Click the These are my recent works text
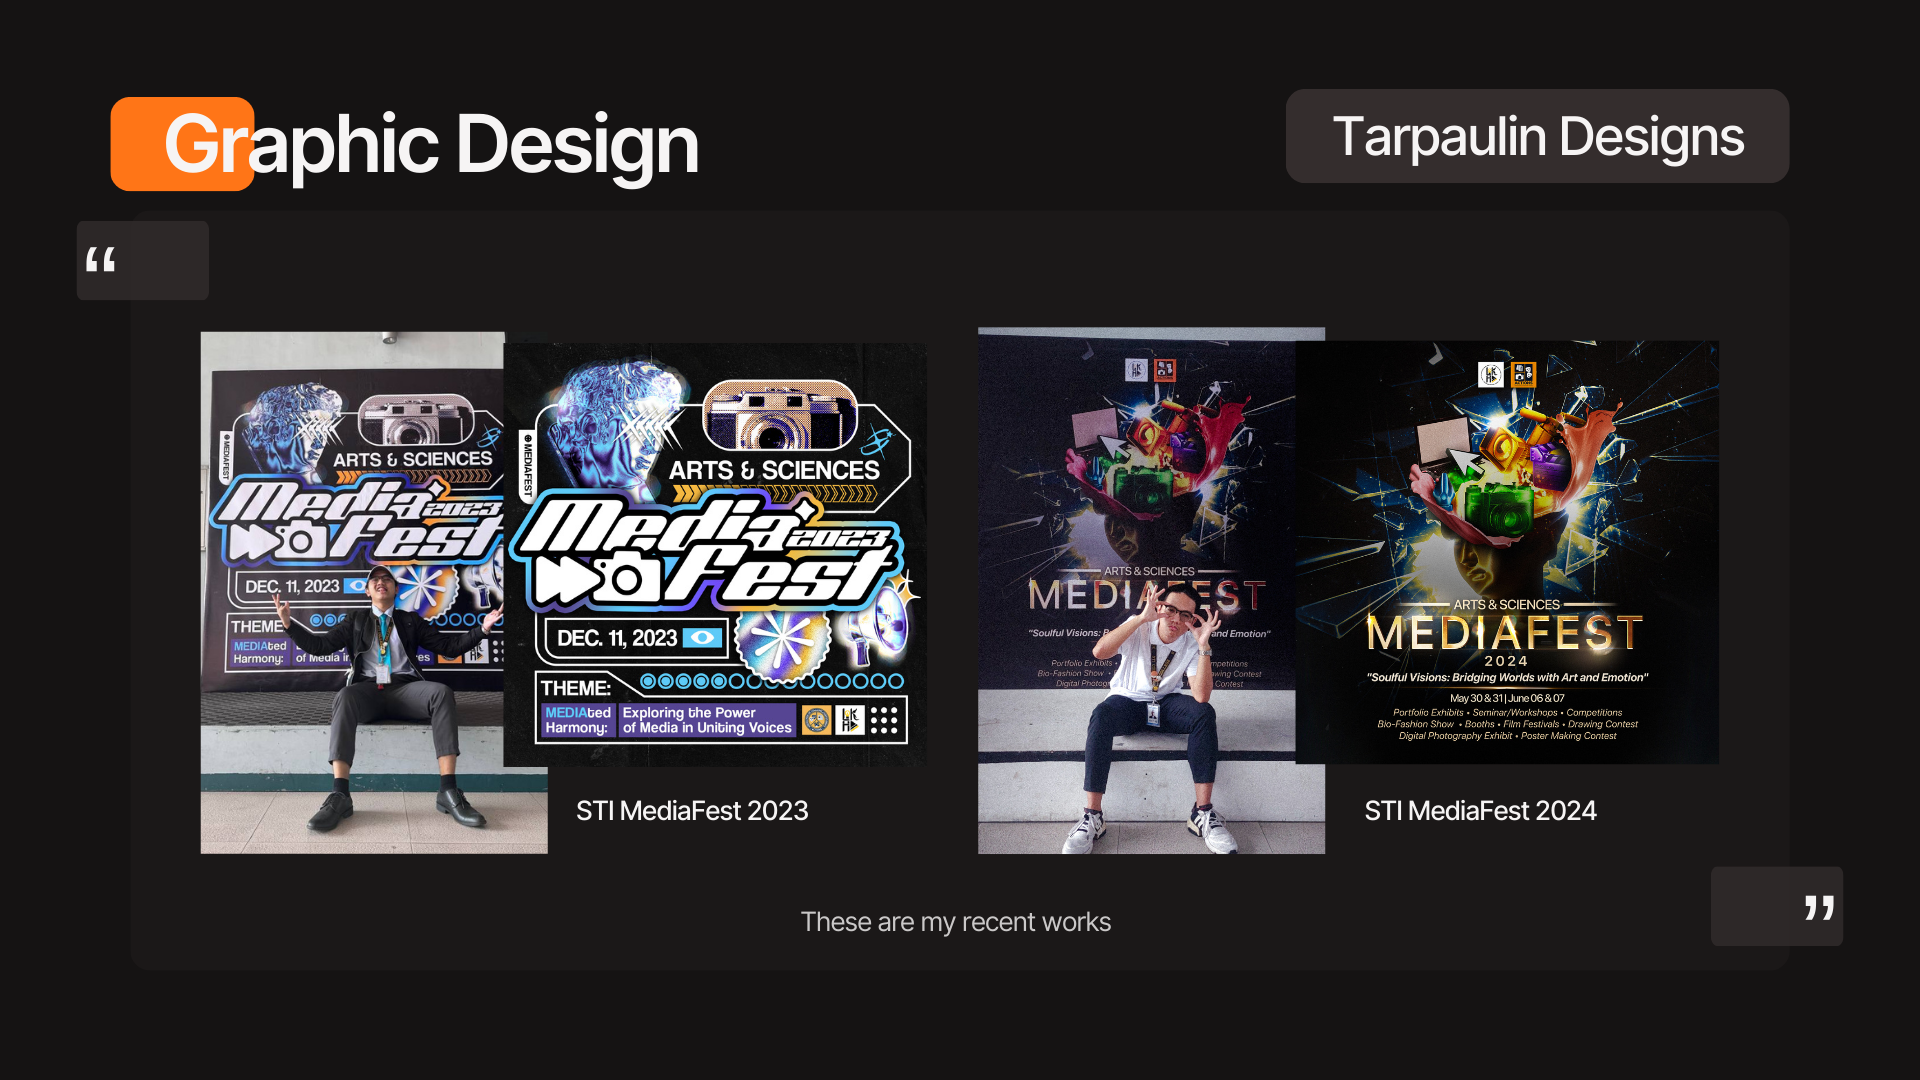The height and width of the screenshot is (1080, 1920). pyautogui.click(x=955, y=922)
